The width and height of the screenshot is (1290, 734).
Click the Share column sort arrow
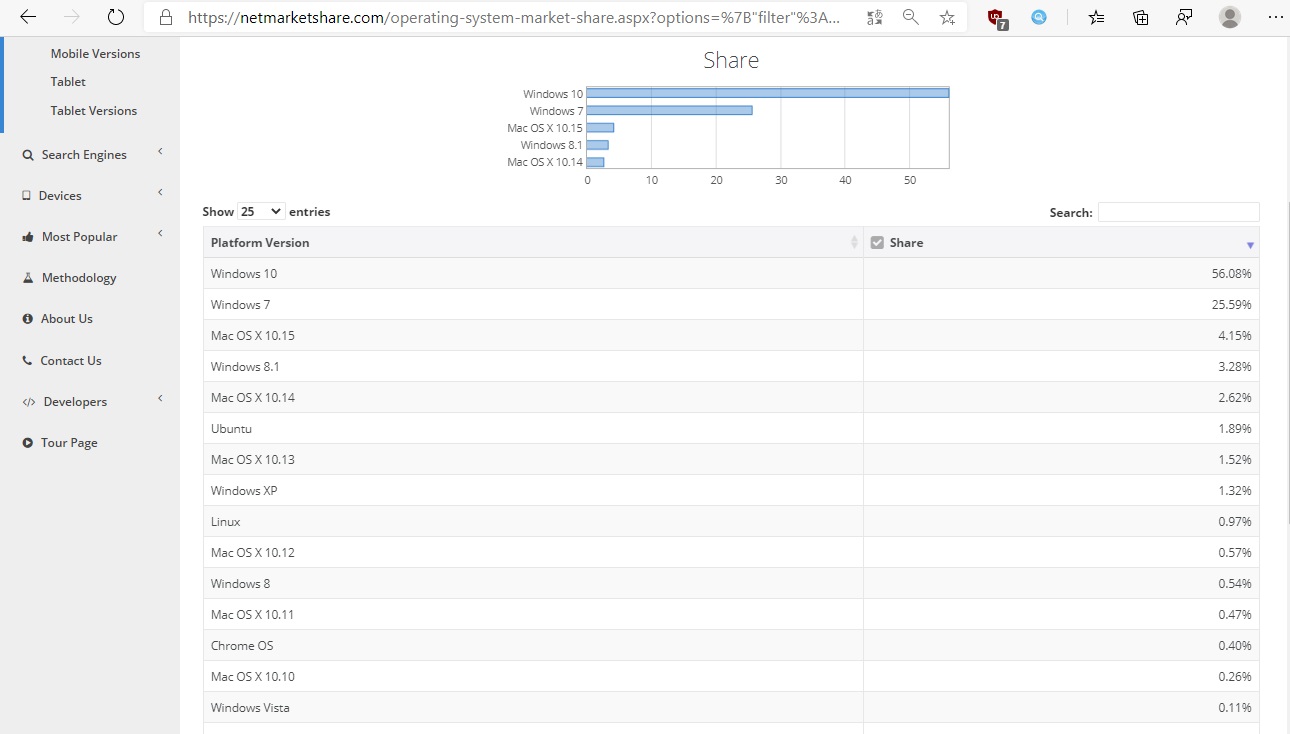click(x=1250, y=245)
